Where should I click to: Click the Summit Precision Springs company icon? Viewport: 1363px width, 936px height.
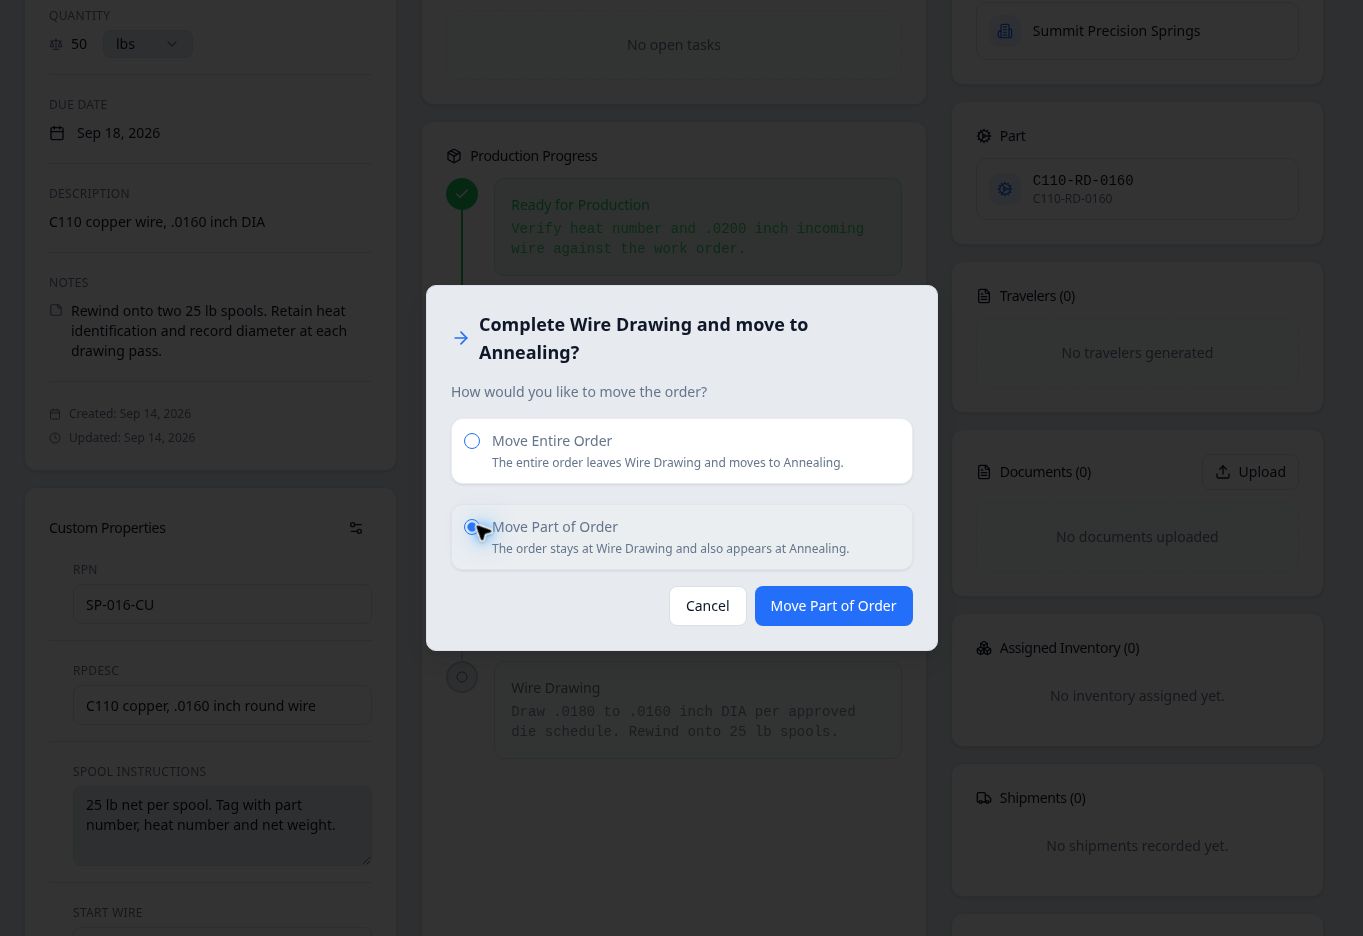tap(1005, 31)
